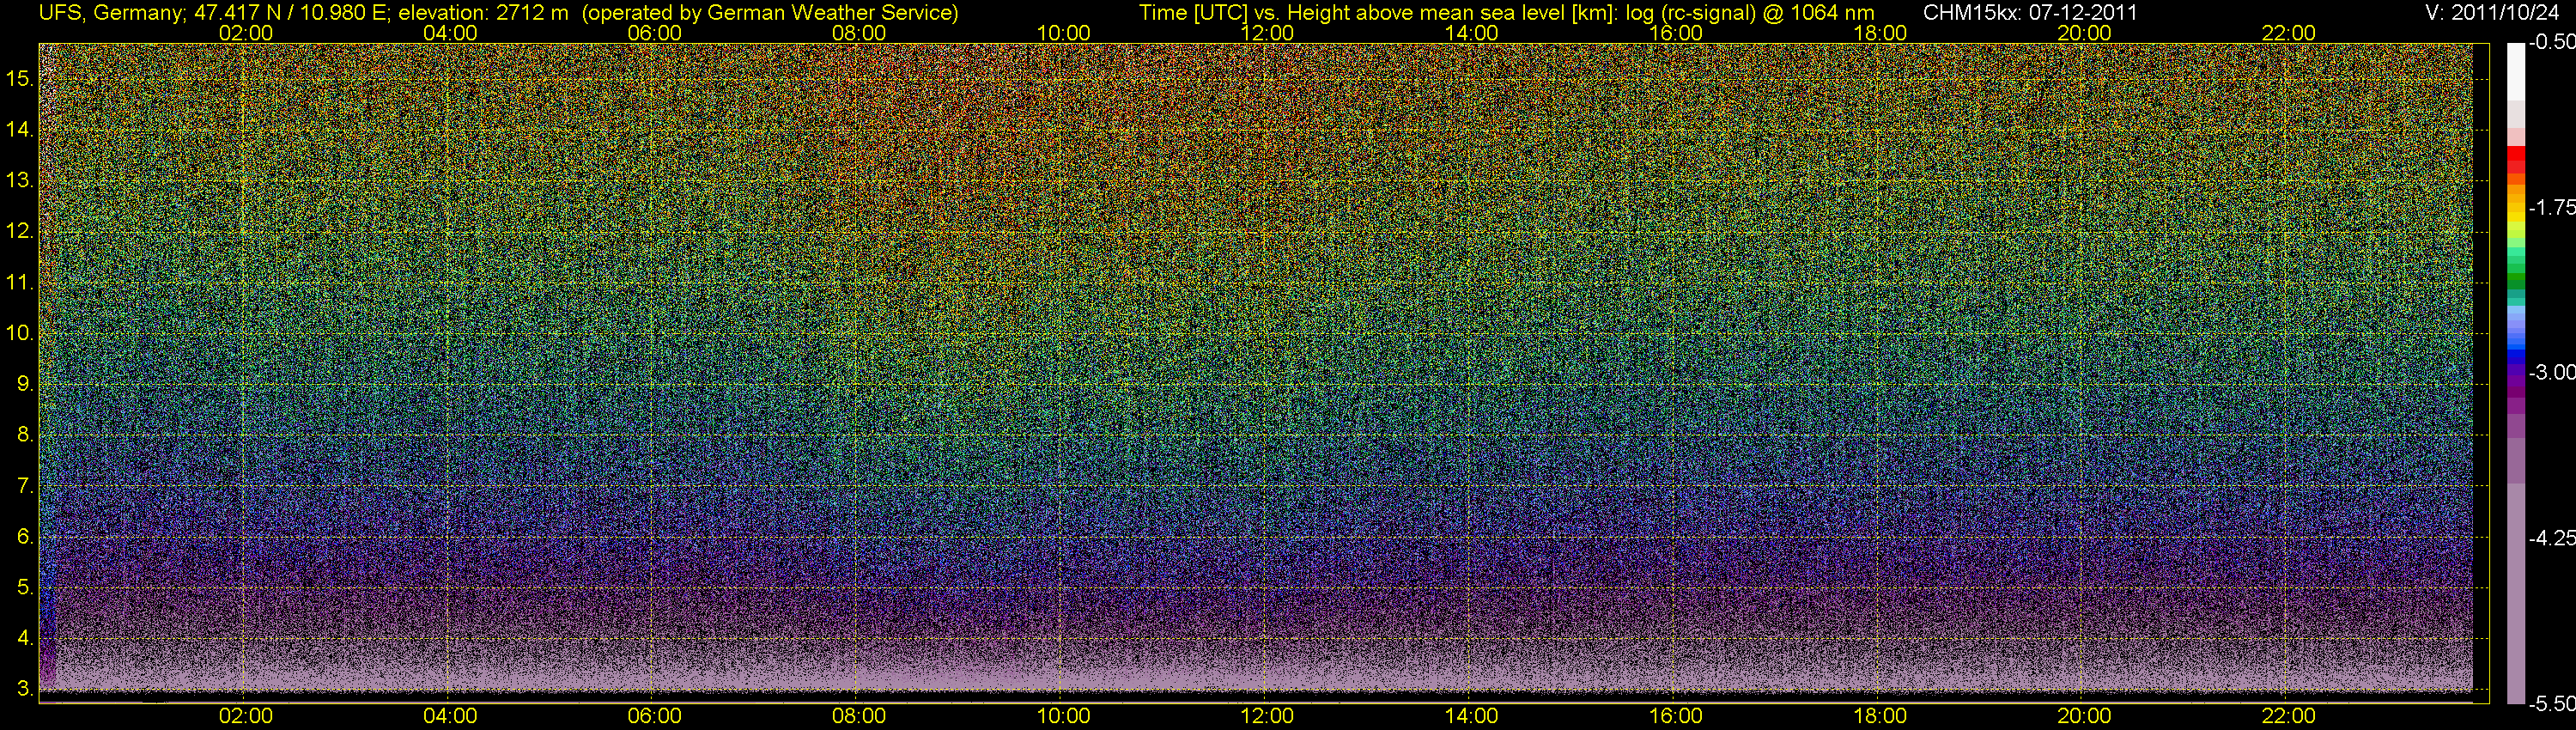The height and width of the screenshot is (730, 2576).
Task: Click the "-0.50" color scale value
Action: [x=2551, y=43]
